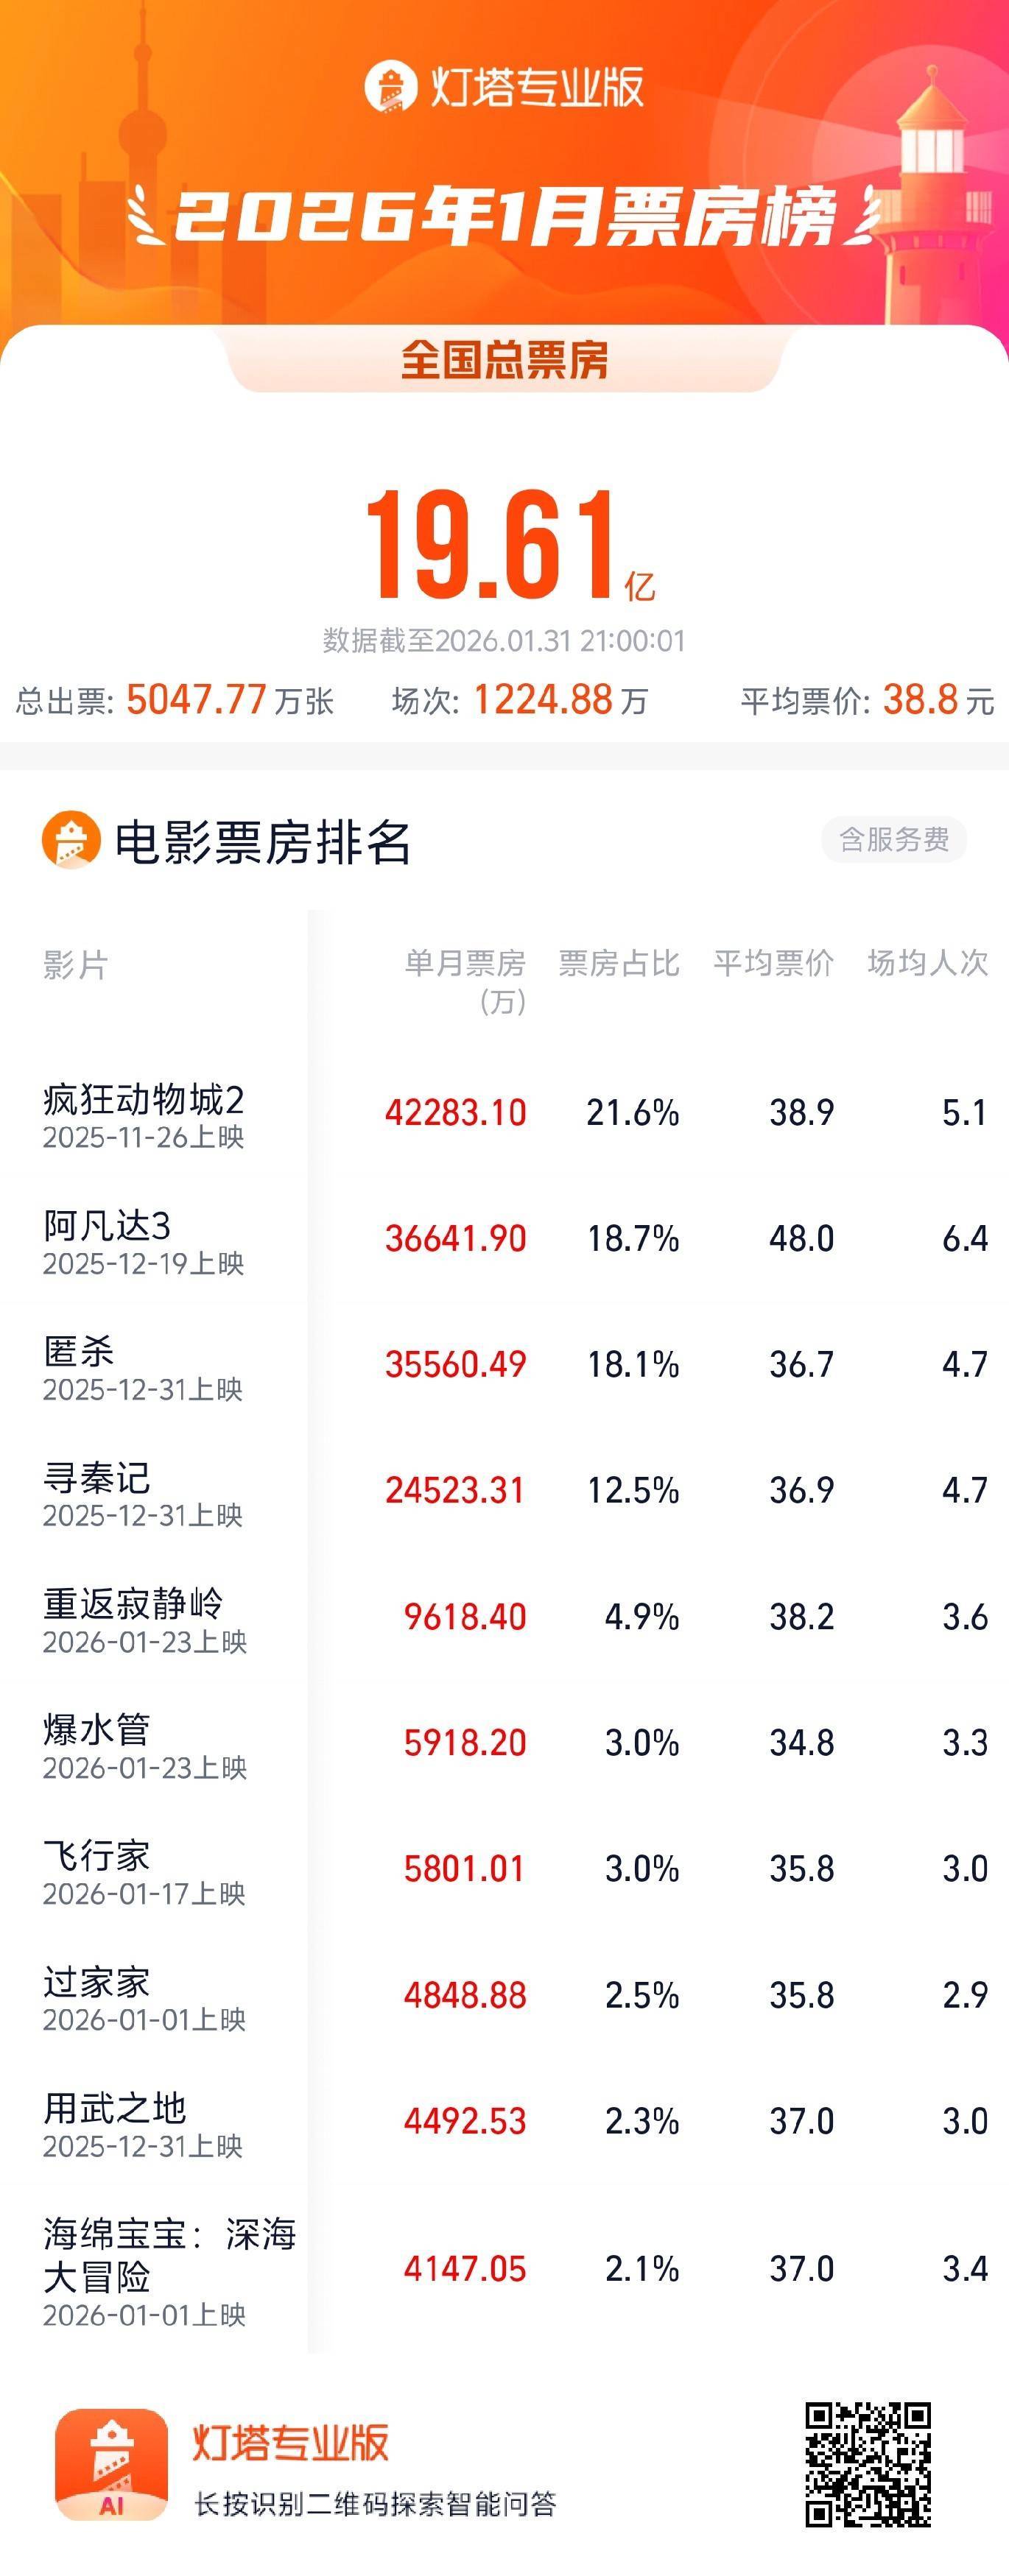Open the 疯狂动物城2 movie row

pyautogui.click(x=143, y=1100)
